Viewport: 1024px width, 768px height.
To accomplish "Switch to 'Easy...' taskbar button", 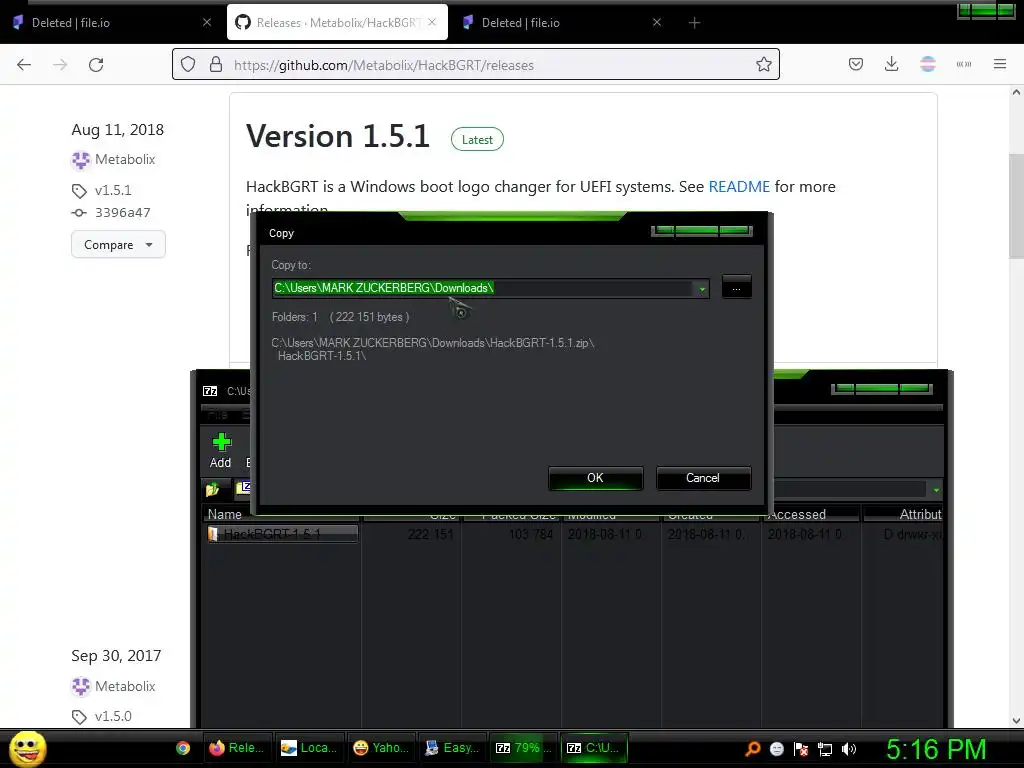I will [x=452, y=748].
